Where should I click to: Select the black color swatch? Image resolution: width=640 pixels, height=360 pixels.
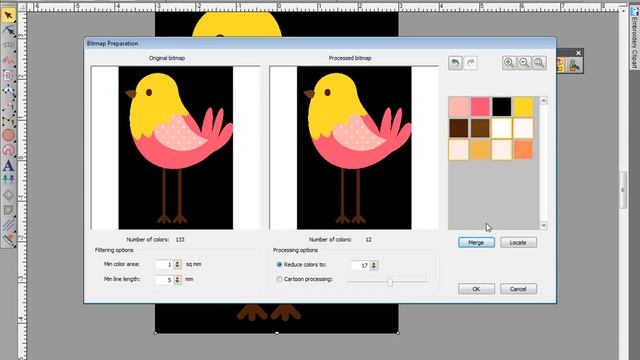click(502, 107)
